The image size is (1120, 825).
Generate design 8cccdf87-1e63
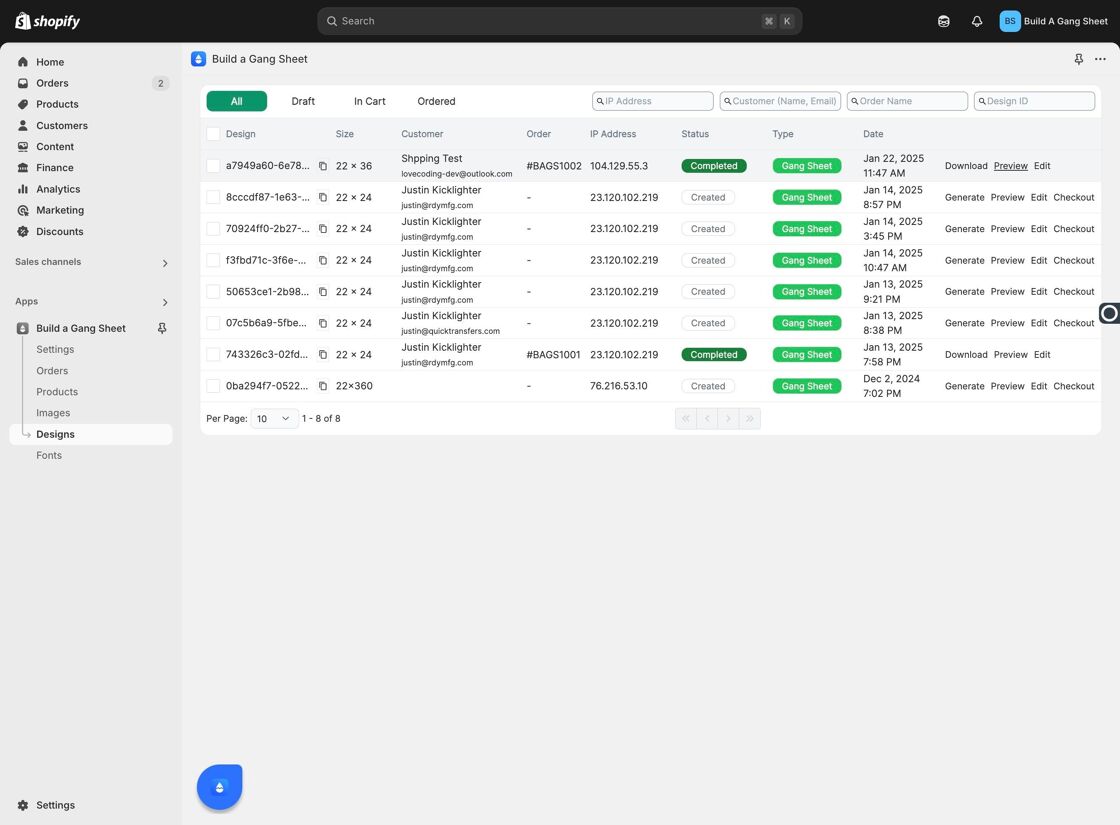point(964,197)
